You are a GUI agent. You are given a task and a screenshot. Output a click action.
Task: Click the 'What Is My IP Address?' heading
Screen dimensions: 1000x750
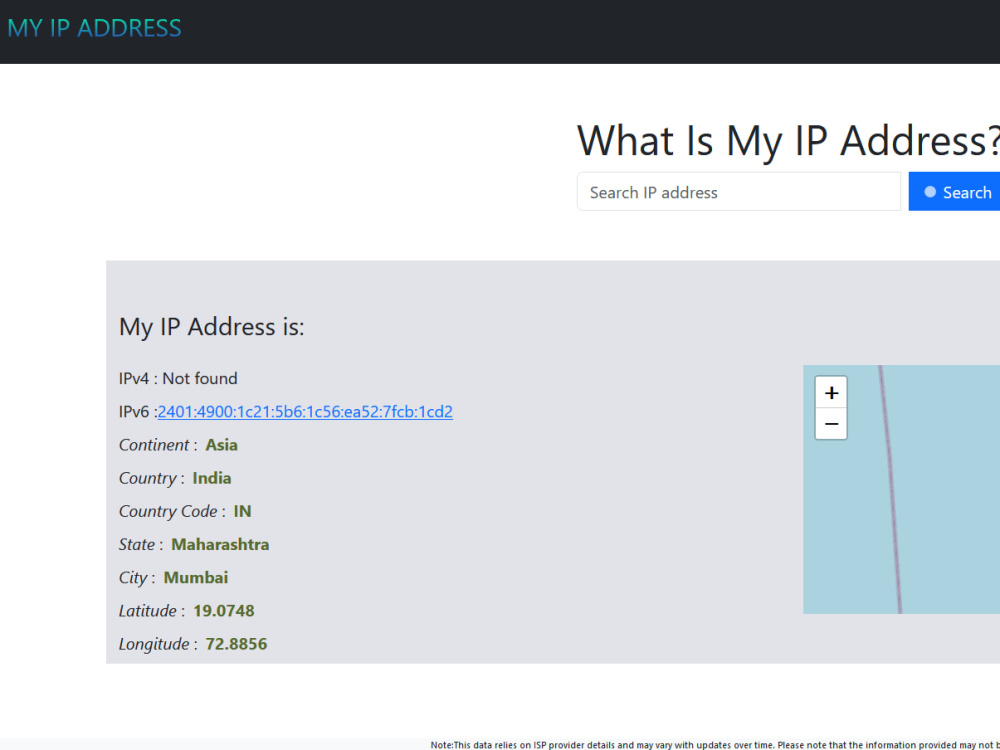point(788,140)
